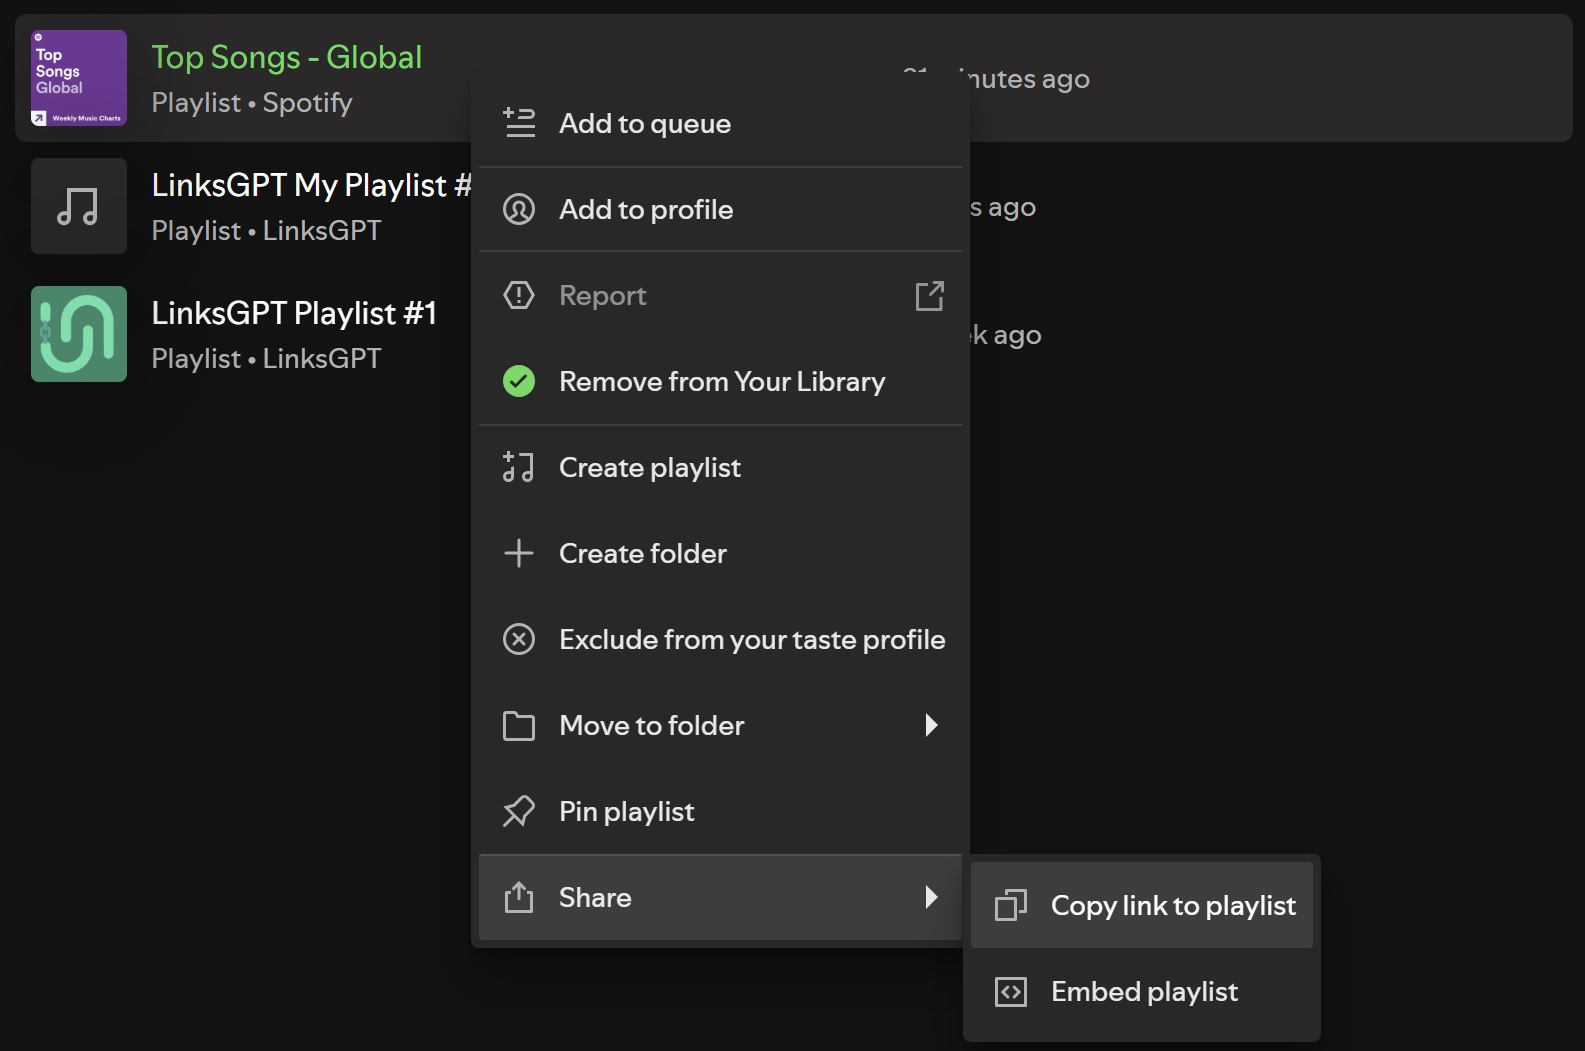
Task: Click the Add to profile person icon
Action: (x=519, y=209)
